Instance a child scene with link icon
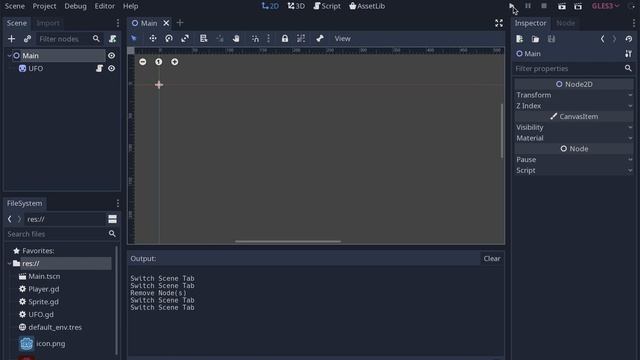The width and height of the screenshot is (640, 360). 27,39
